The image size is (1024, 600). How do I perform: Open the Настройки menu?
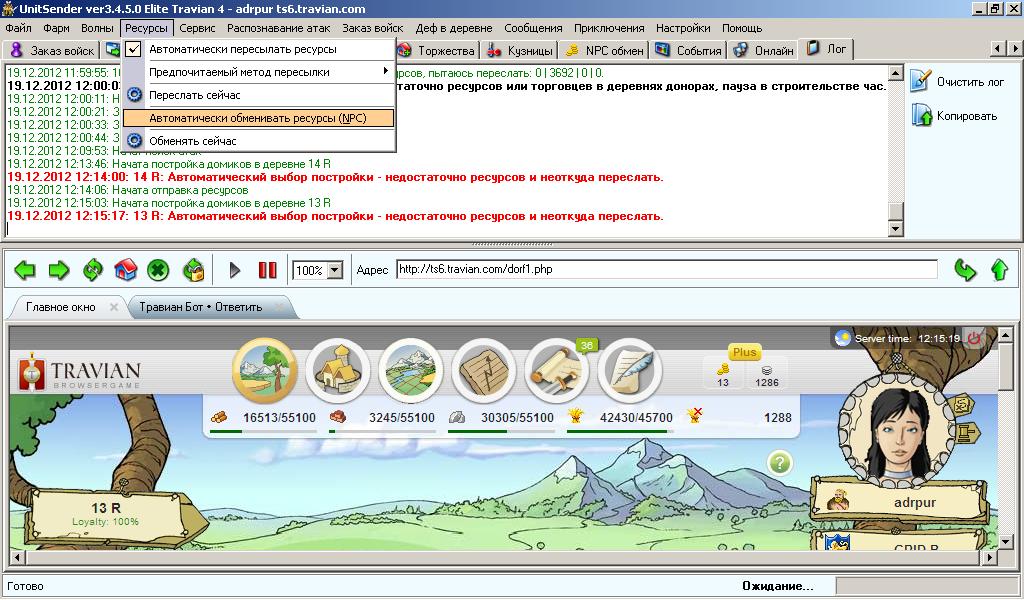pyautogui.click(x=683, y=28)
